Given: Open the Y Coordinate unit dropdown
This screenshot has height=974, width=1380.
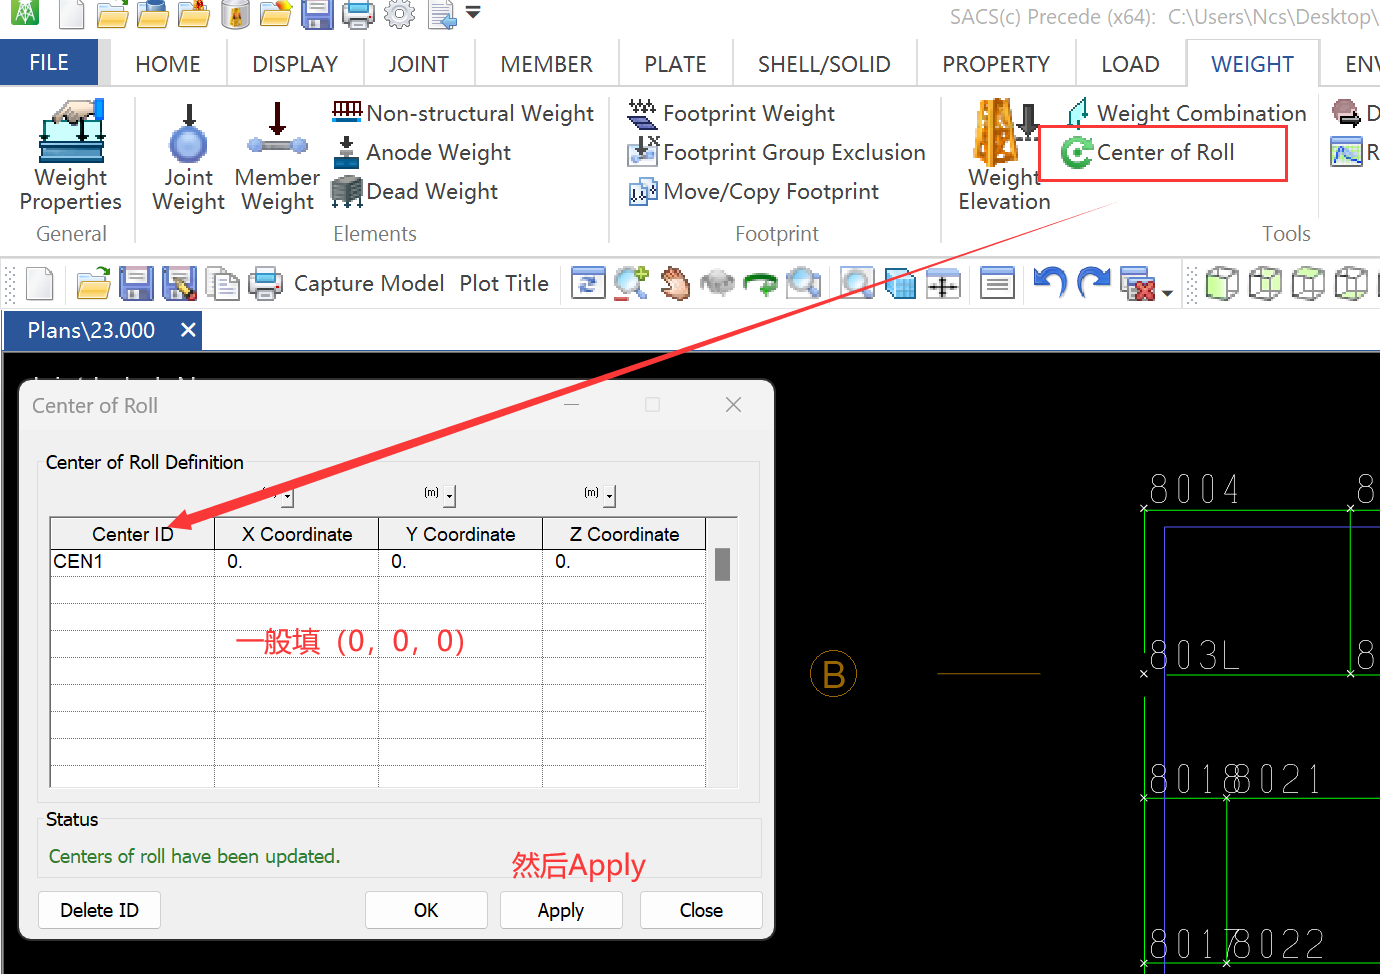Looking at the screenshot, I should [450, 496].
